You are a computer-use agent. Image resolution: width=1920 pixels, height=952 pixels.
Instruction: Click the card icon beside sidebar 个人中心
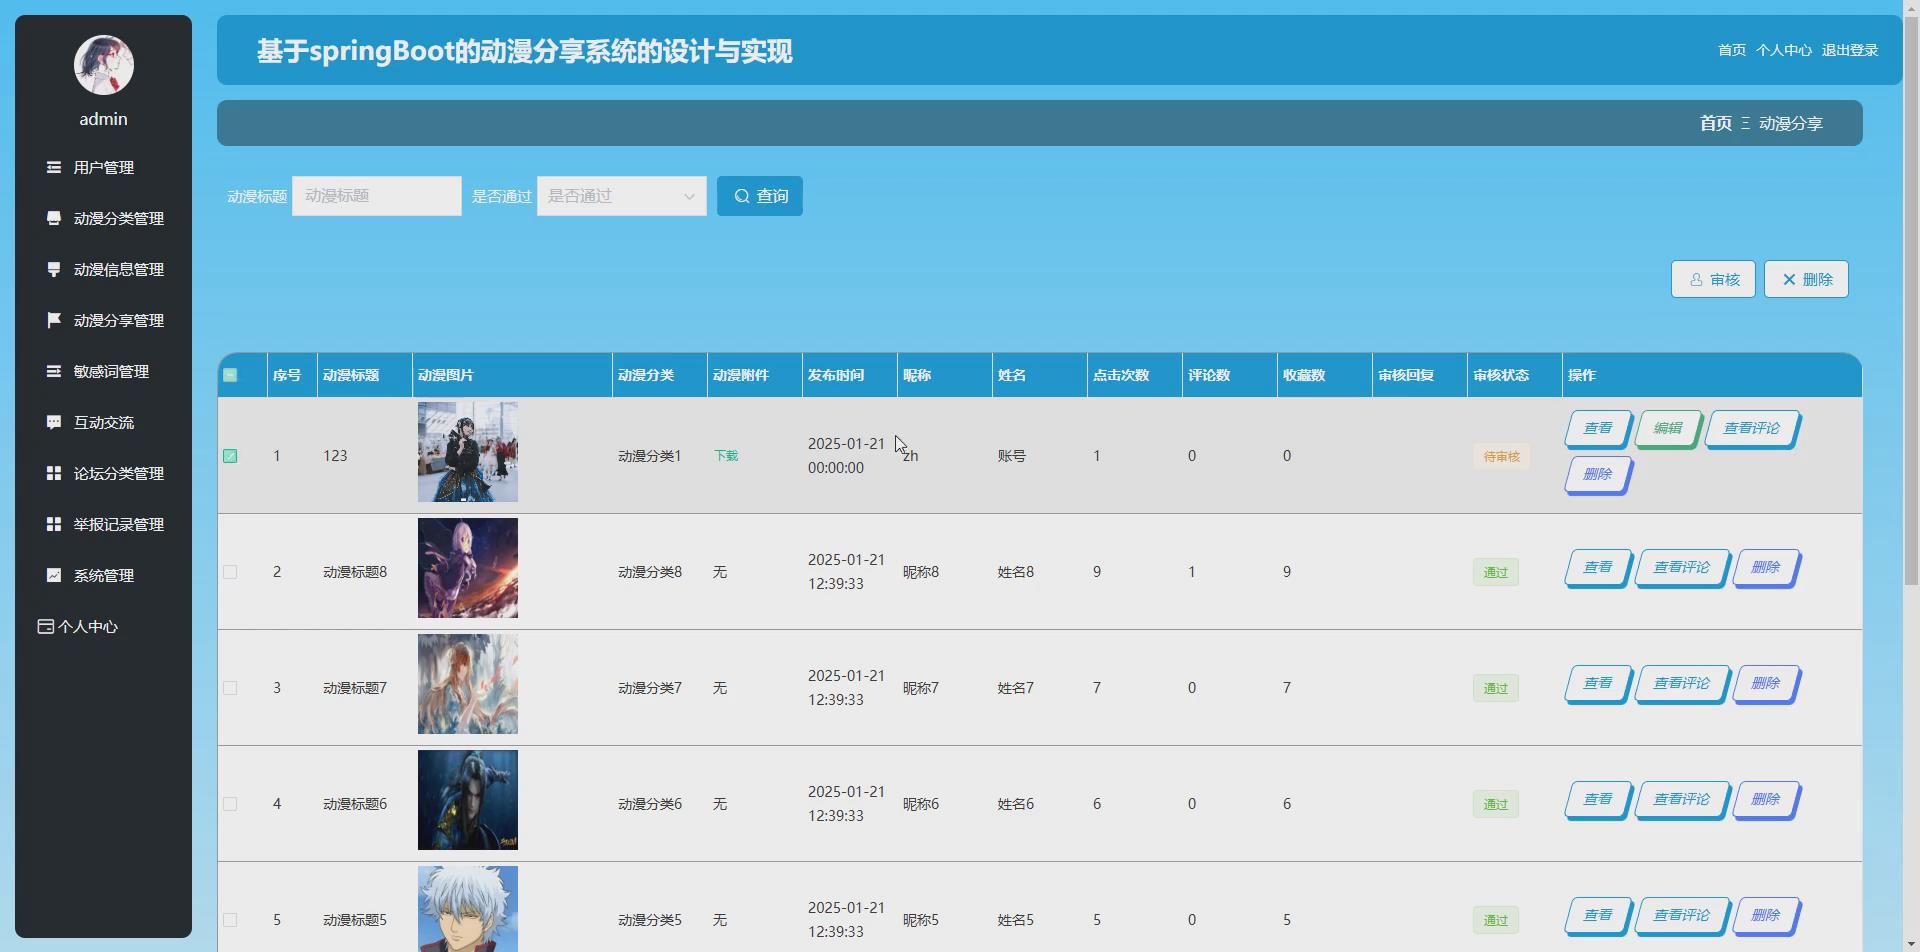pos(45,626)
